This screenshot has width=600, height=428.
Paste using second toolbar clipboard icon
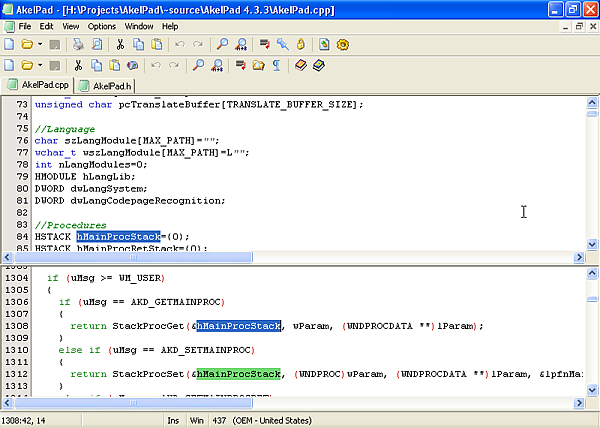pyautogui.click(x=115, y=65)
